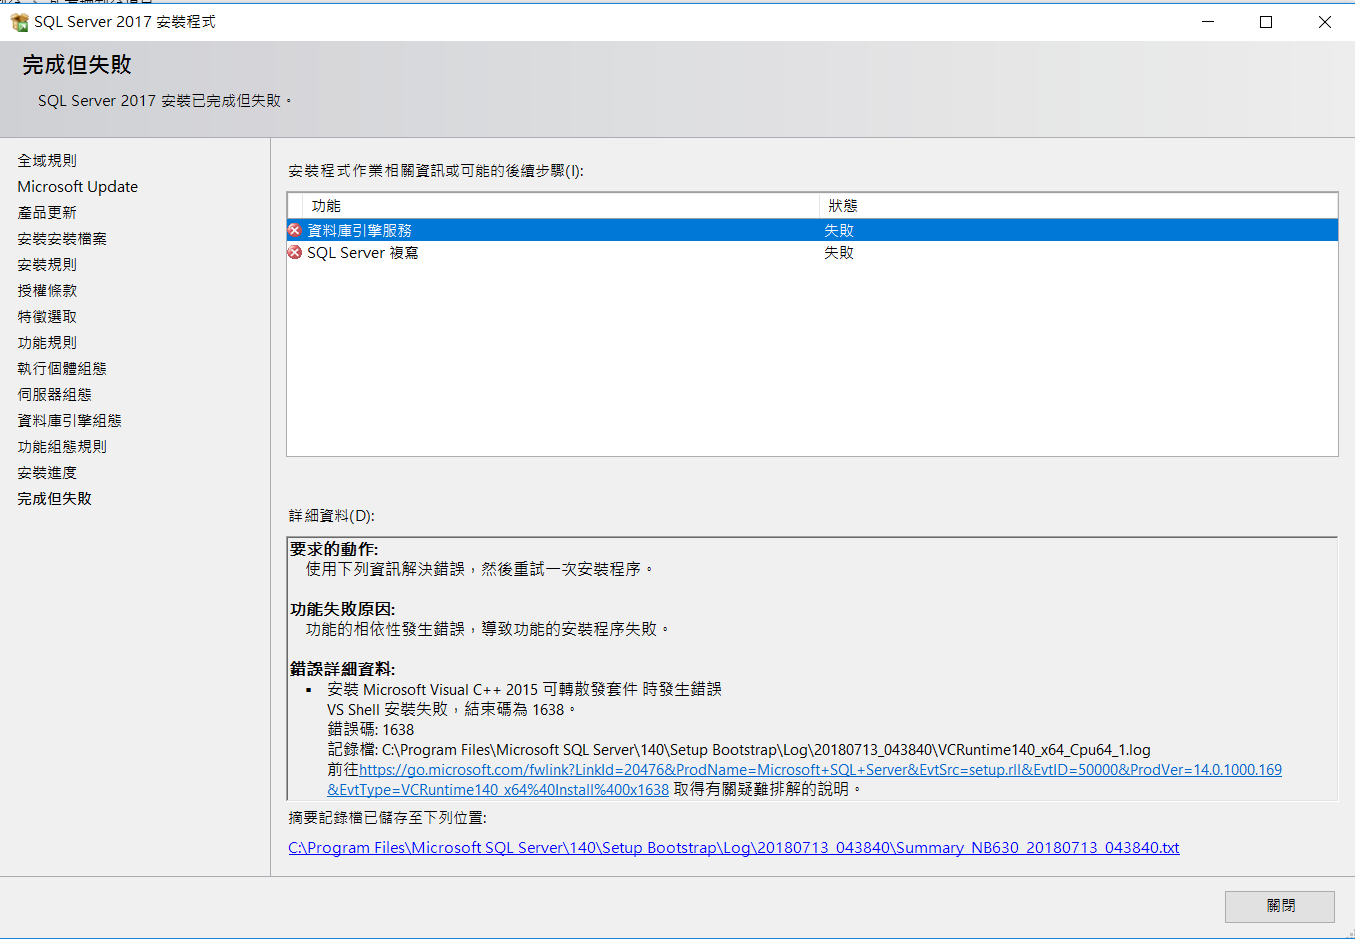Select the 產品更新 step in sidebar
Screen dimensions: 1355x939
point(47,212)
